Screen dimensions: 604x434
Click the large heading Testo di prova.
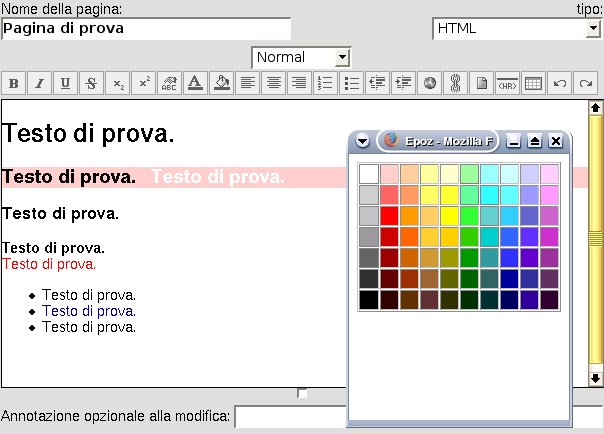click(x=88, y=134)
